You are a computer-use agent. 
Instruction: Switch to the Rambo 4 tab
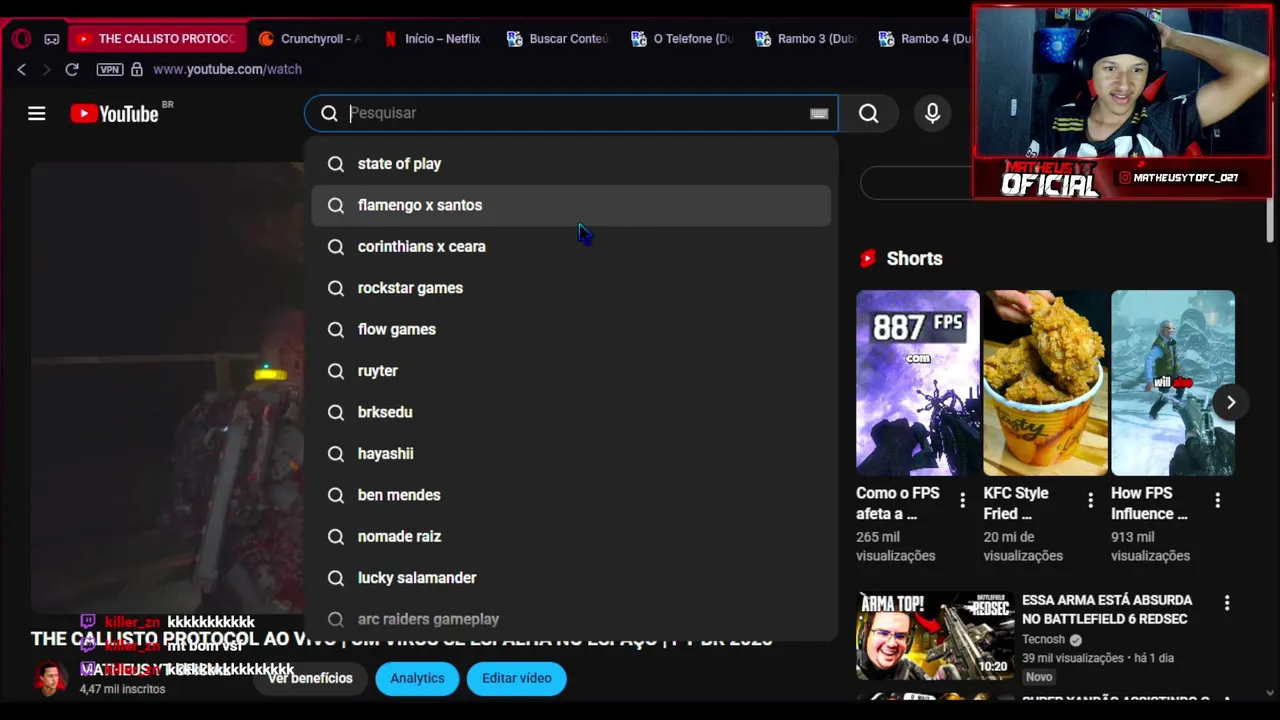coord(925,39)
